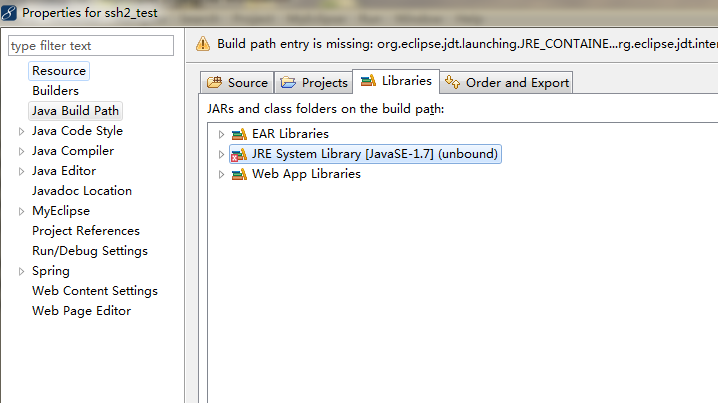Click the EAR Libraries library icon
Screen dimensions: 718x403
[x=239, y=134]
